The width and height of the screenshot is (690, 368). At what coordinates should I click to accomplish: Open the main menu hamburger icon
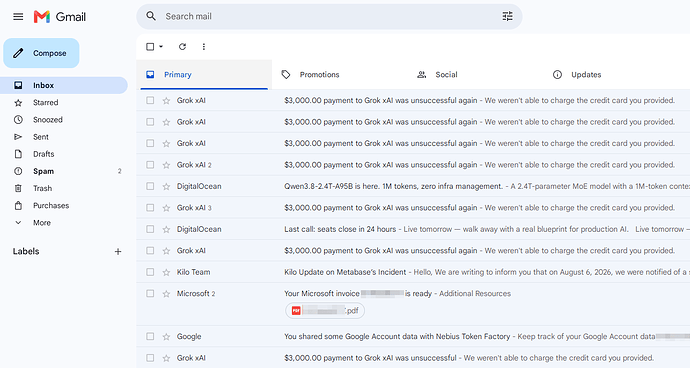coord(18,17)
